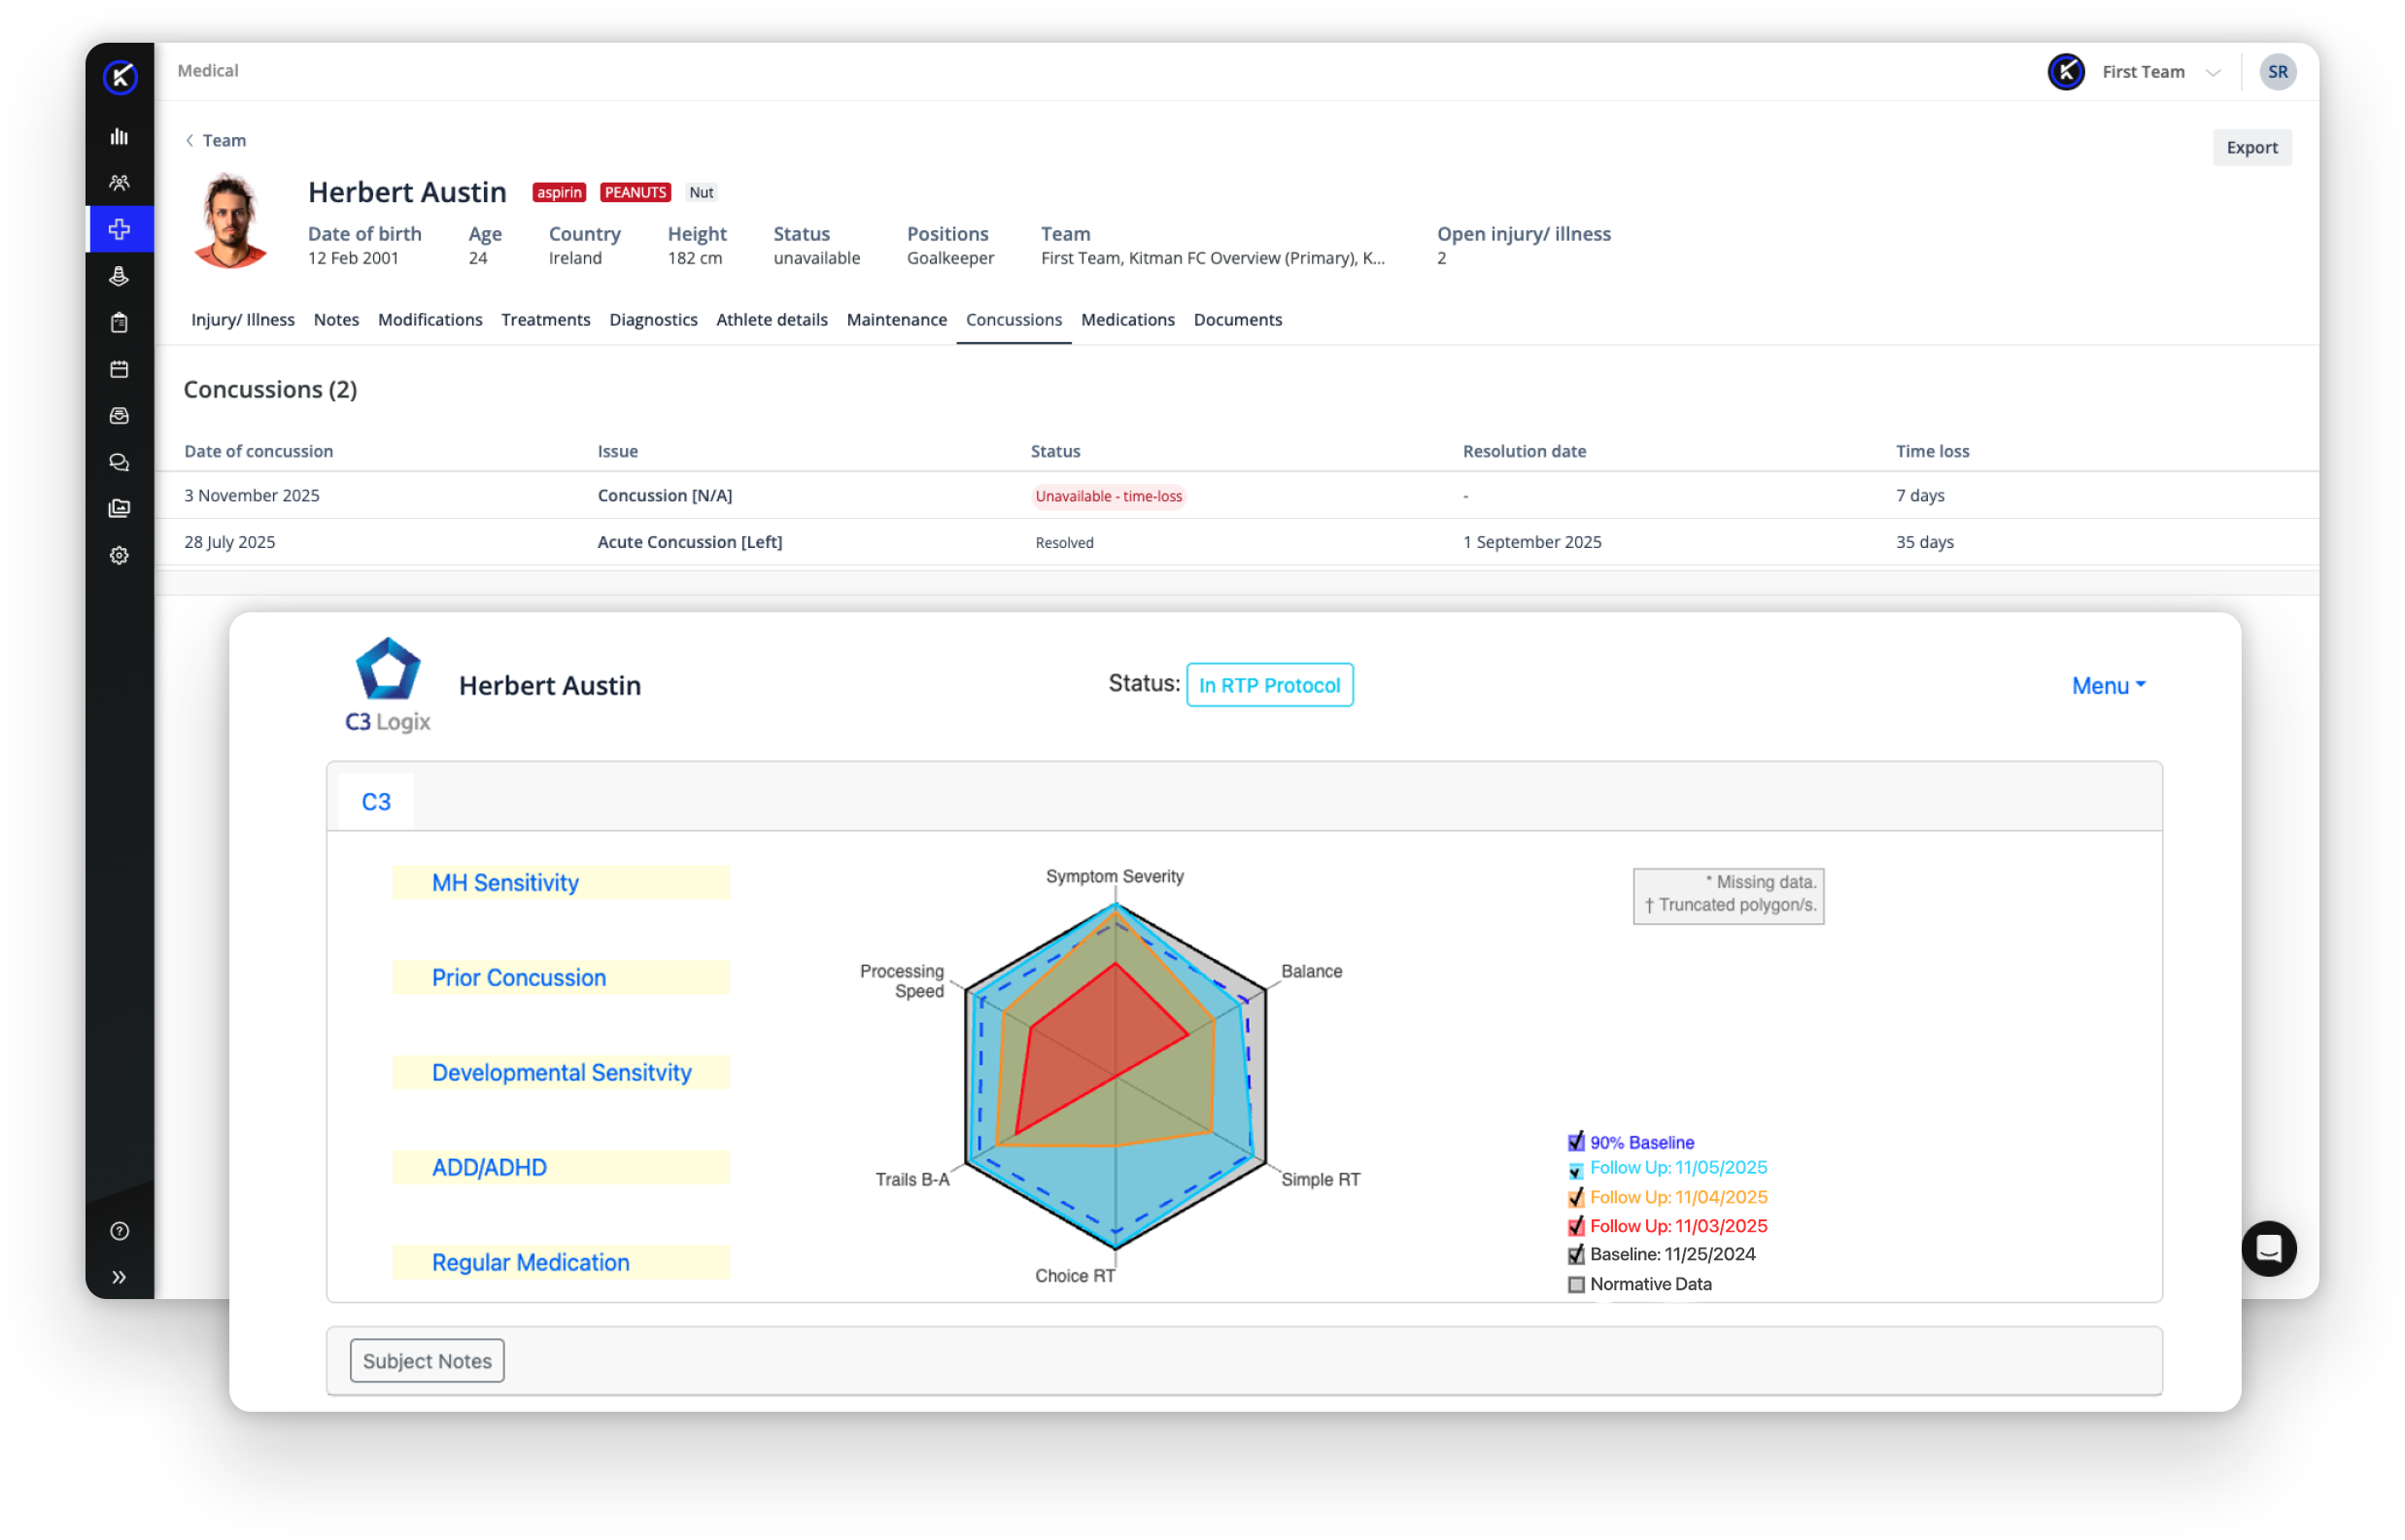Click the help question mark icon
The height and width of the screenshot is (1540, 2405).
tap(119, 1231)
